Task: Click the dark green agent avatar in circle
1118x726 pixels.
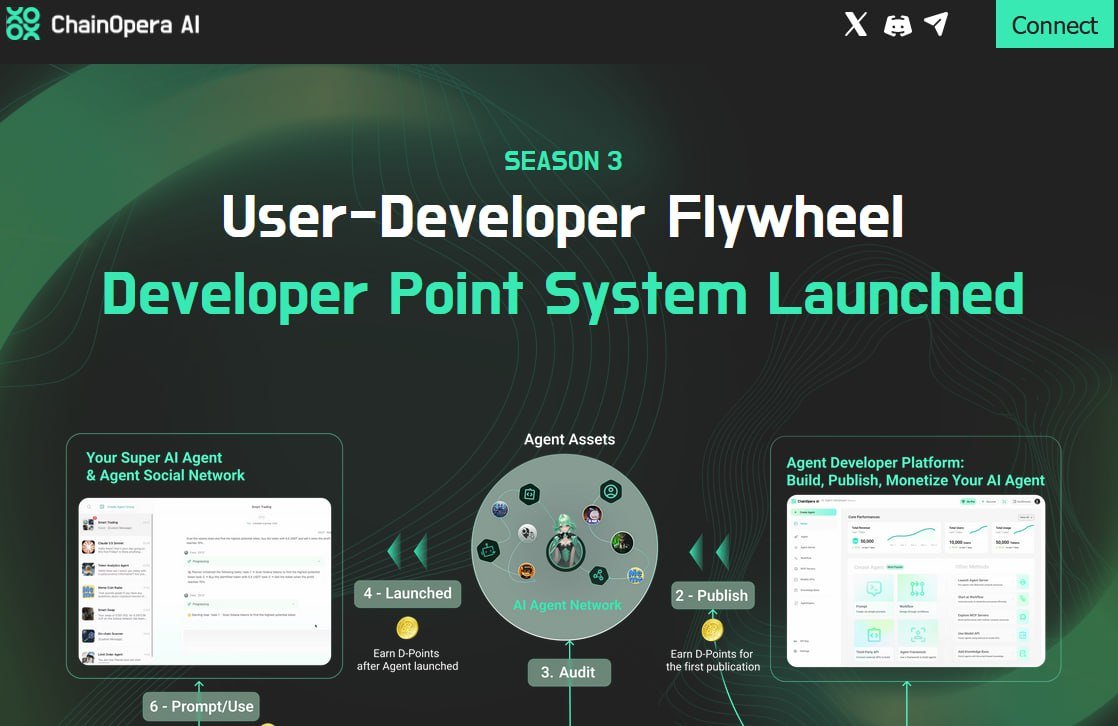Action: click(x=622, y=543)
